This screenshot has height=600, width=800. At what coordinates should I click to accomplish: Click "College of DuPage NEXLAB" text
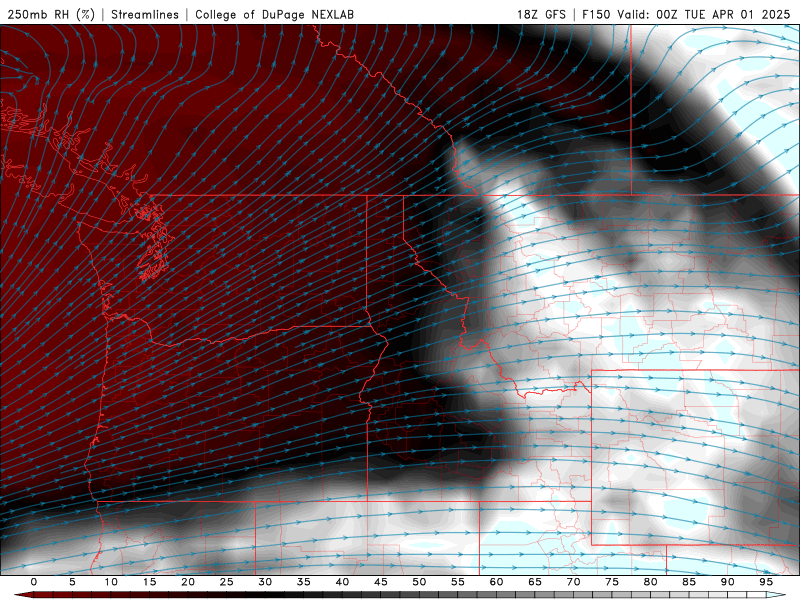tap(274, 14)
